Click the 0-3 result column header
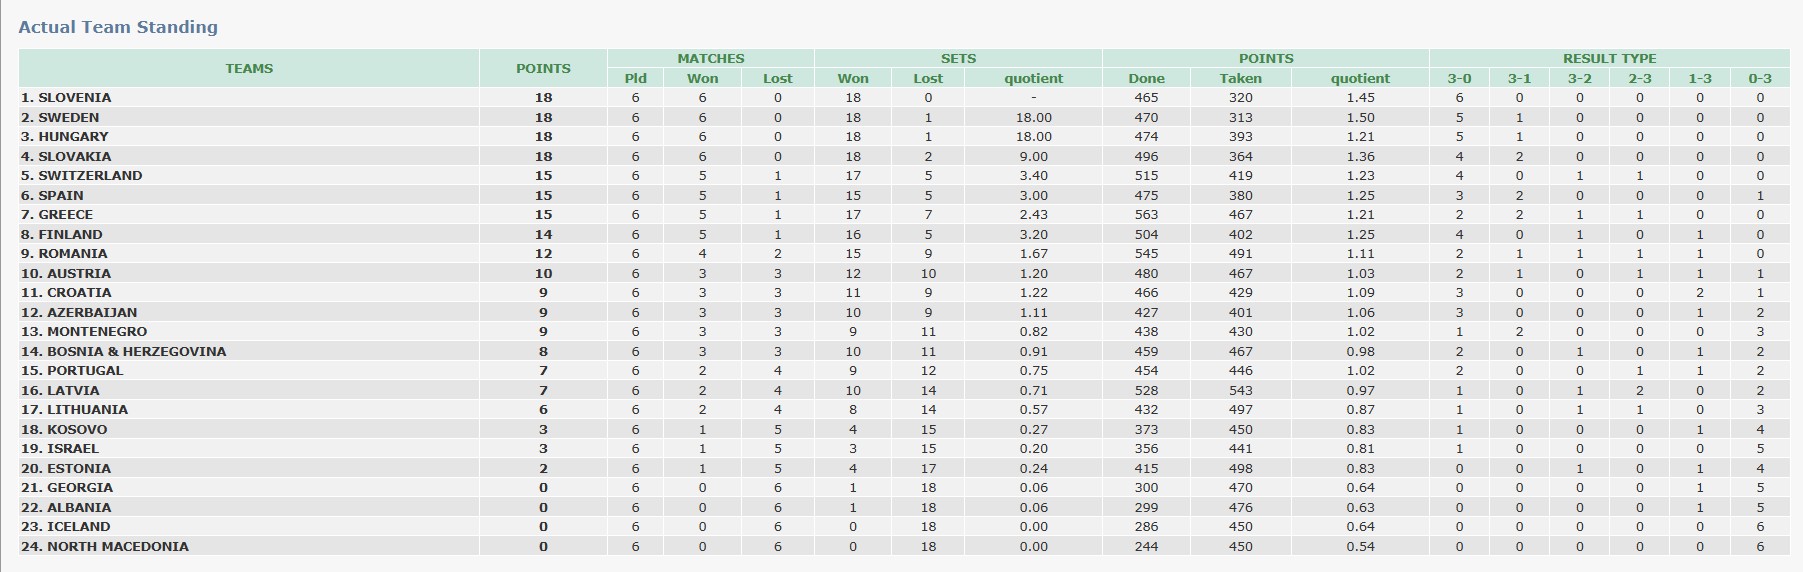The image size is (1803, 572). (x=1760, y=78)
